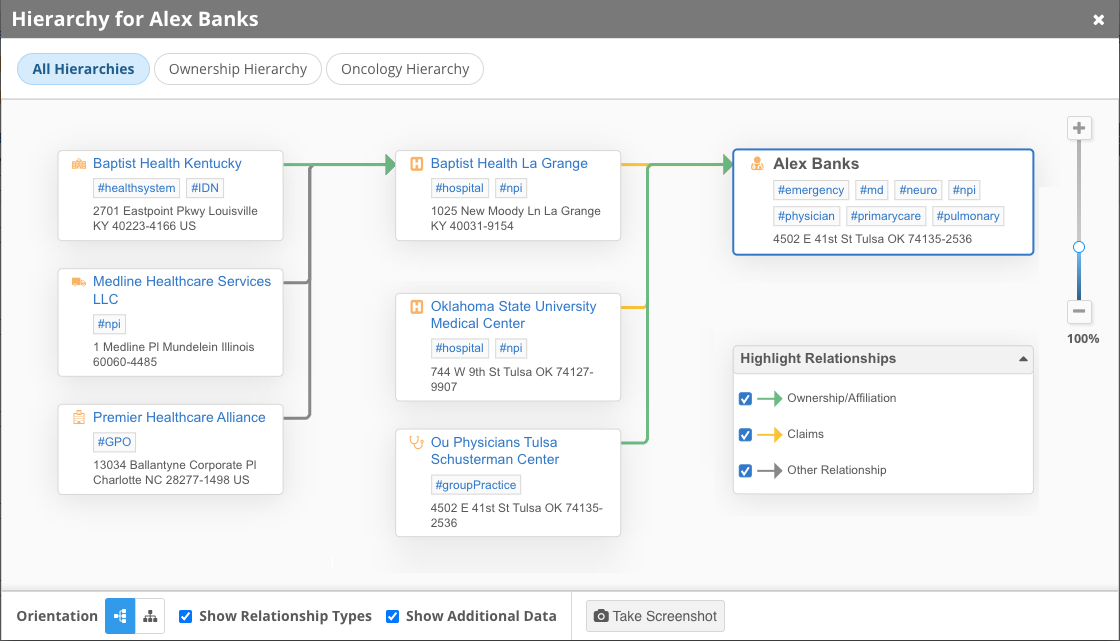
Task: Uncheck the Ownership/Affiliation relationship checkbox
Action: [x=745, y=398]
